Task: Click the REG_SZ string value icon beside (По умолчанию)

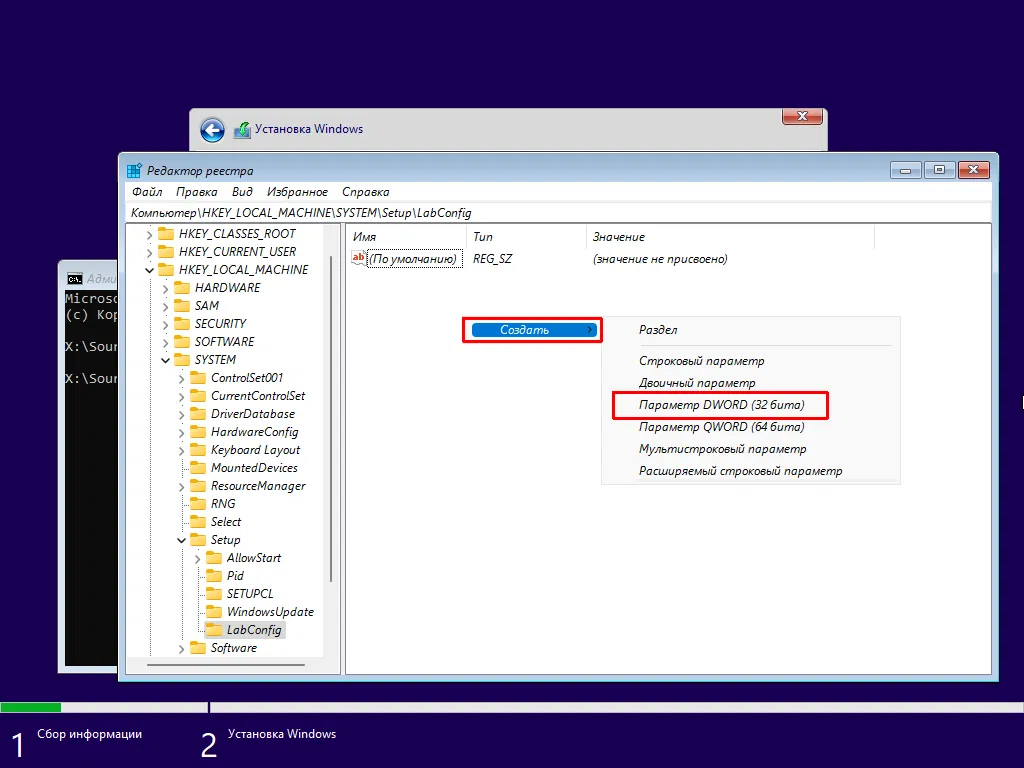Action: [x=358, y=258]
